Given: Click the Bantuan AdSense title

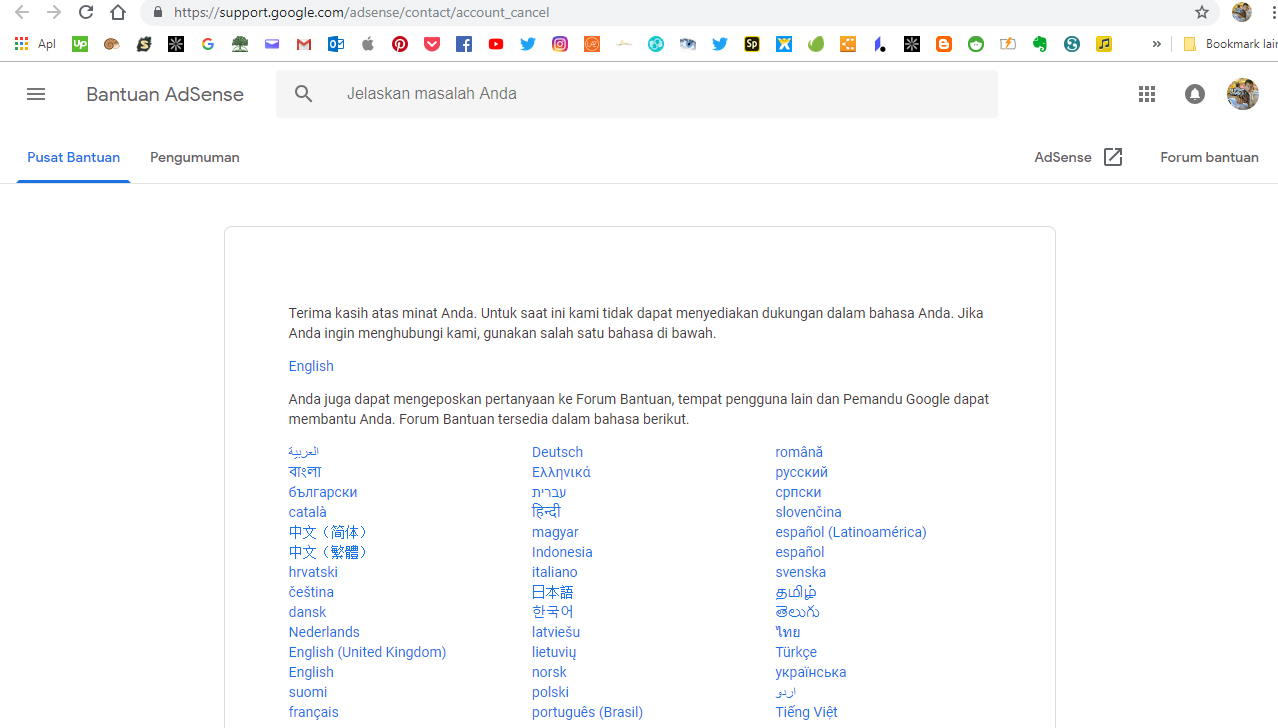Looking at the screenshot, I should point(165,94).
